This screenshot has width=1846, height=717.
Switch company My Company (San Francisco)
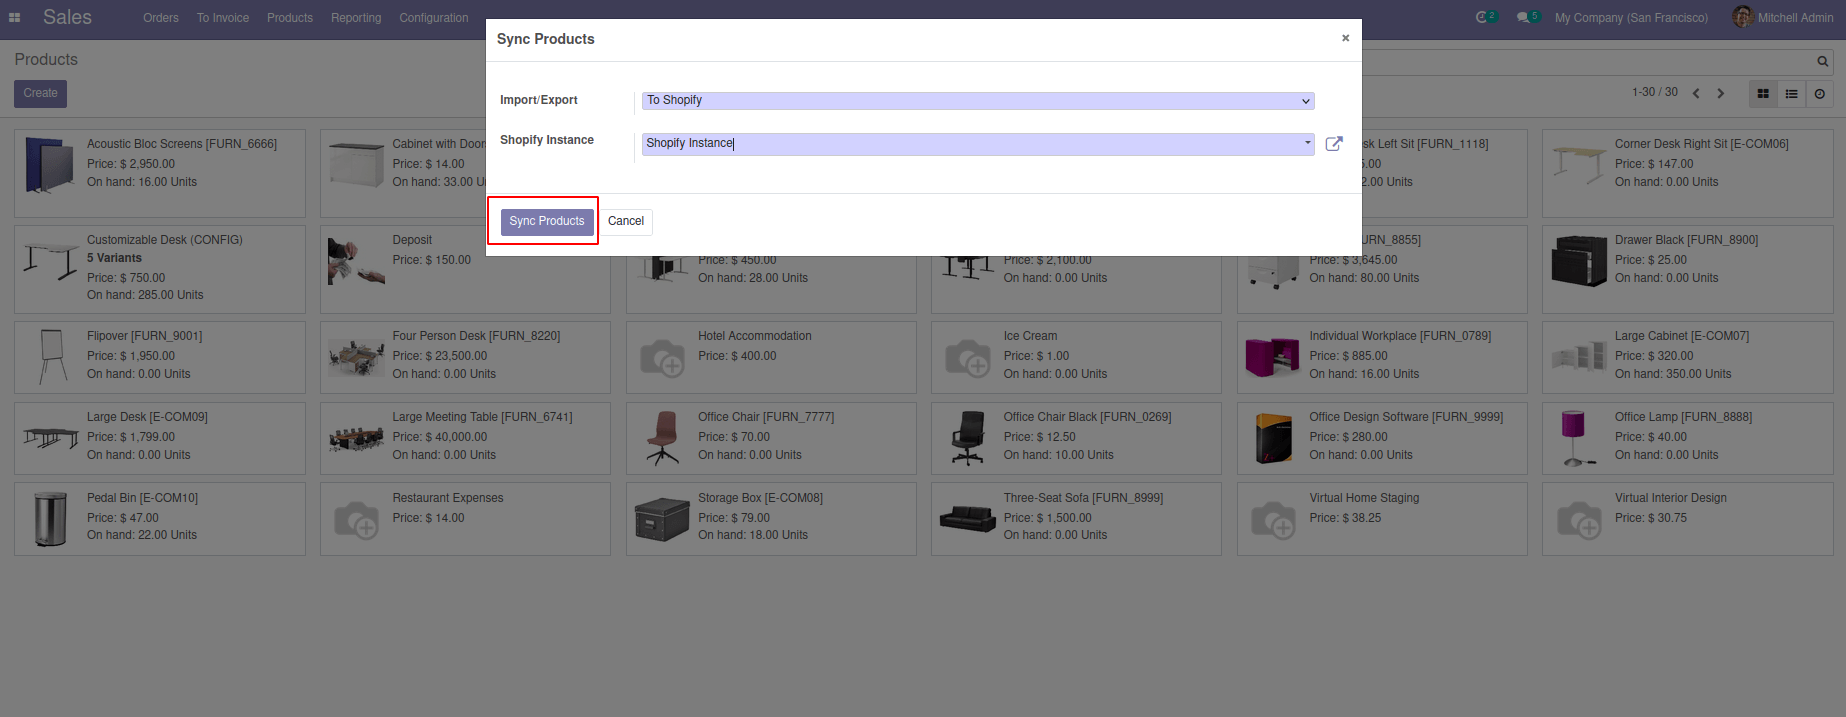1631,18
